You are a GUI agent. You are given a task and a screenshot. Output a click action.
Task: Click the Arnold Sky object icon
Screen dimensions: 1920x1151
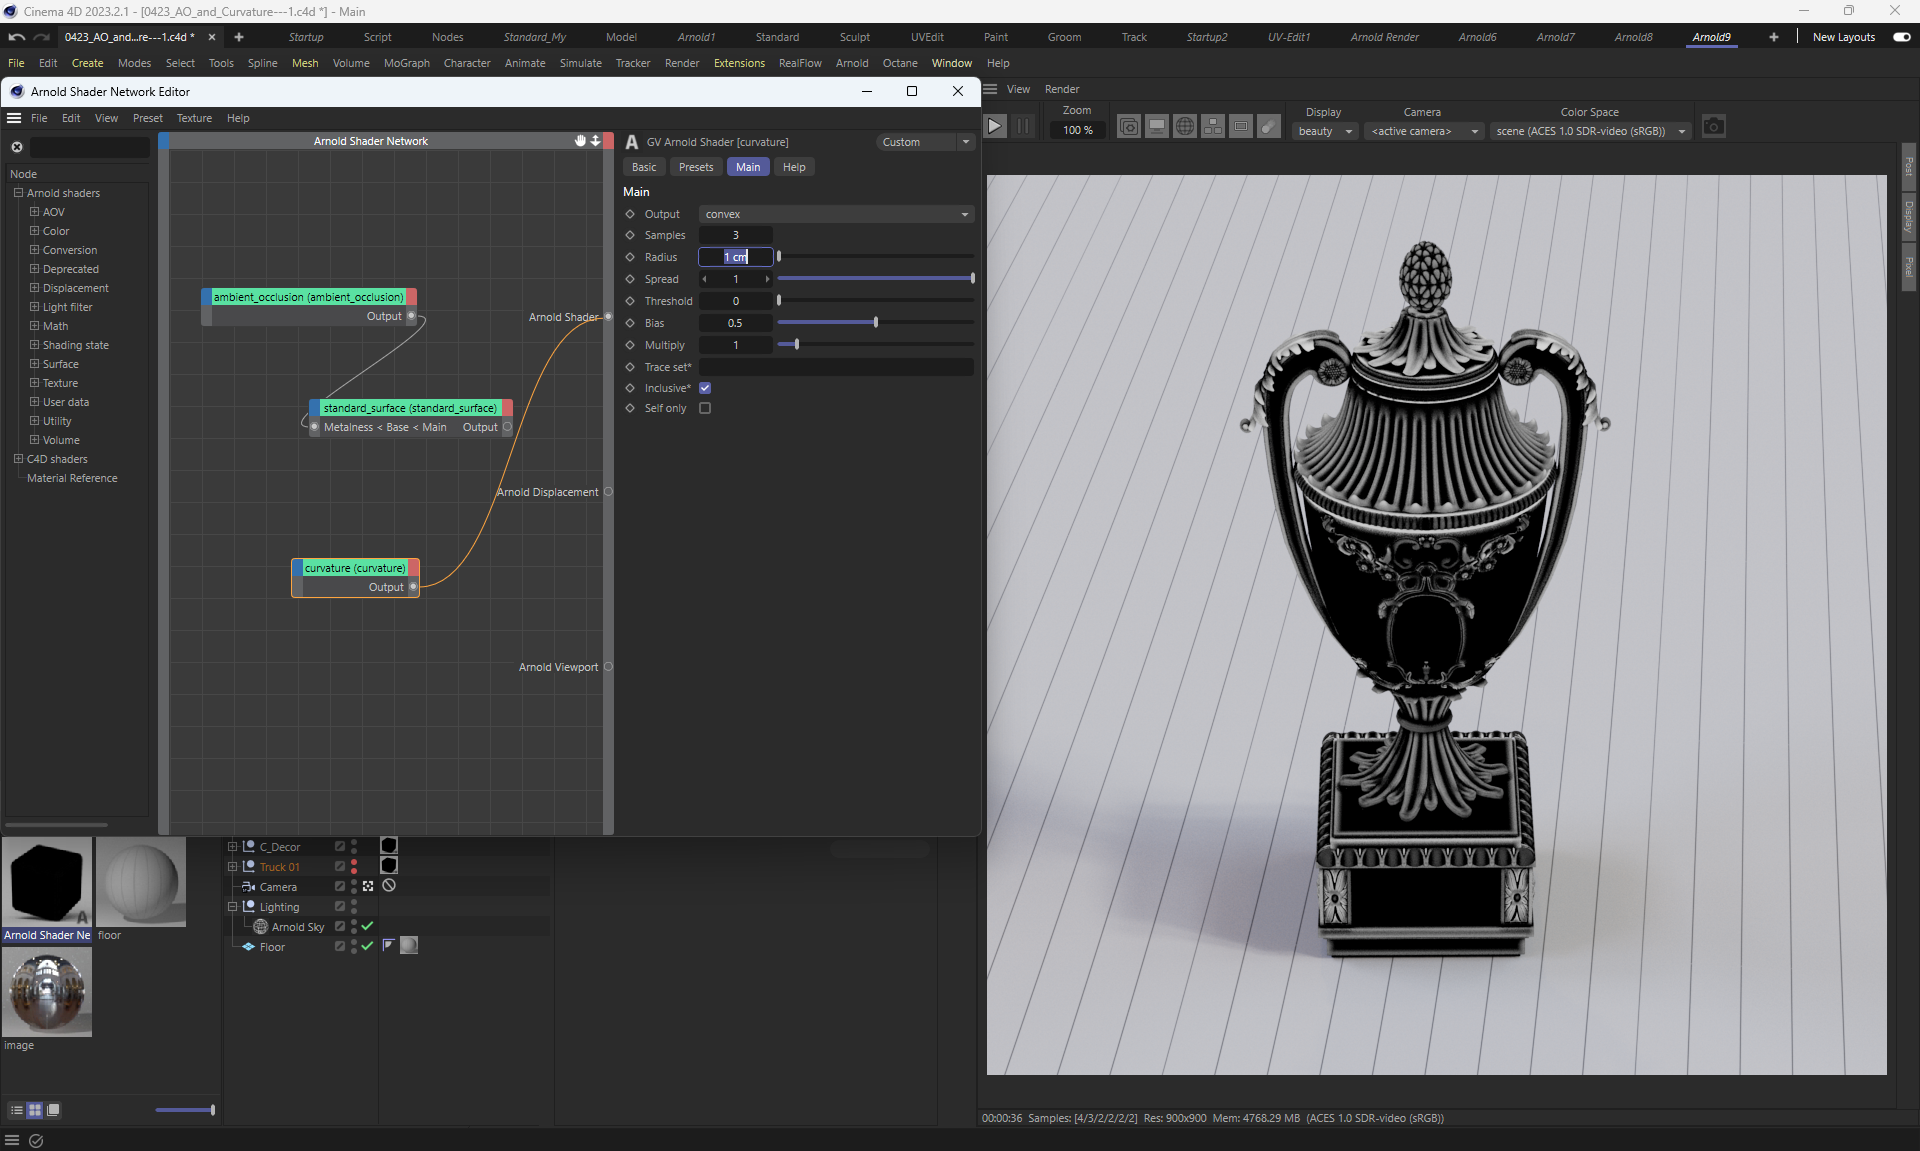261,927
